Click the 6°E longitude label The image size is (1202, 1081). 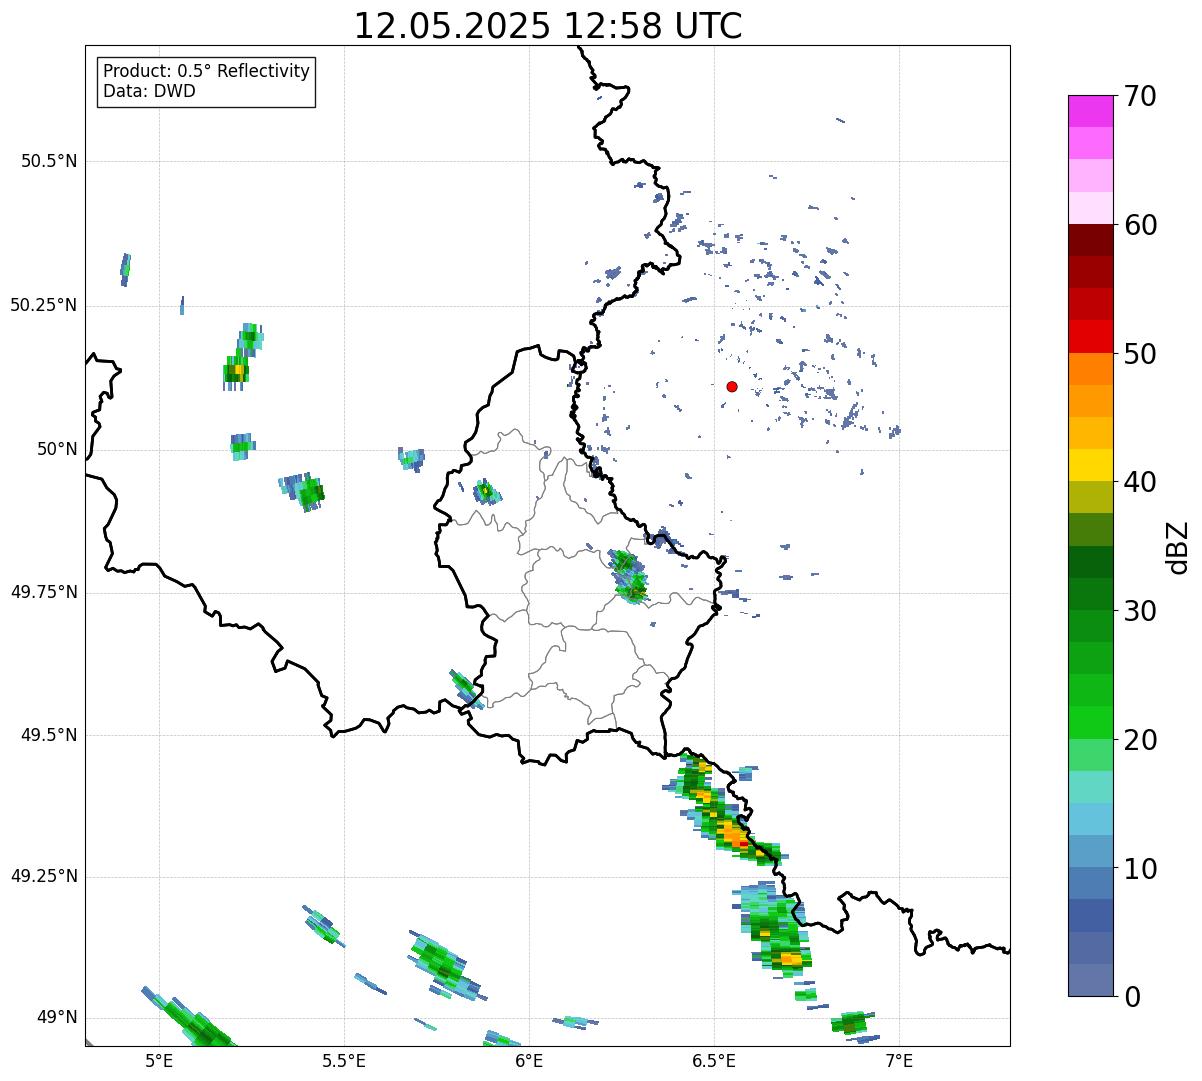coord(529,1061)
